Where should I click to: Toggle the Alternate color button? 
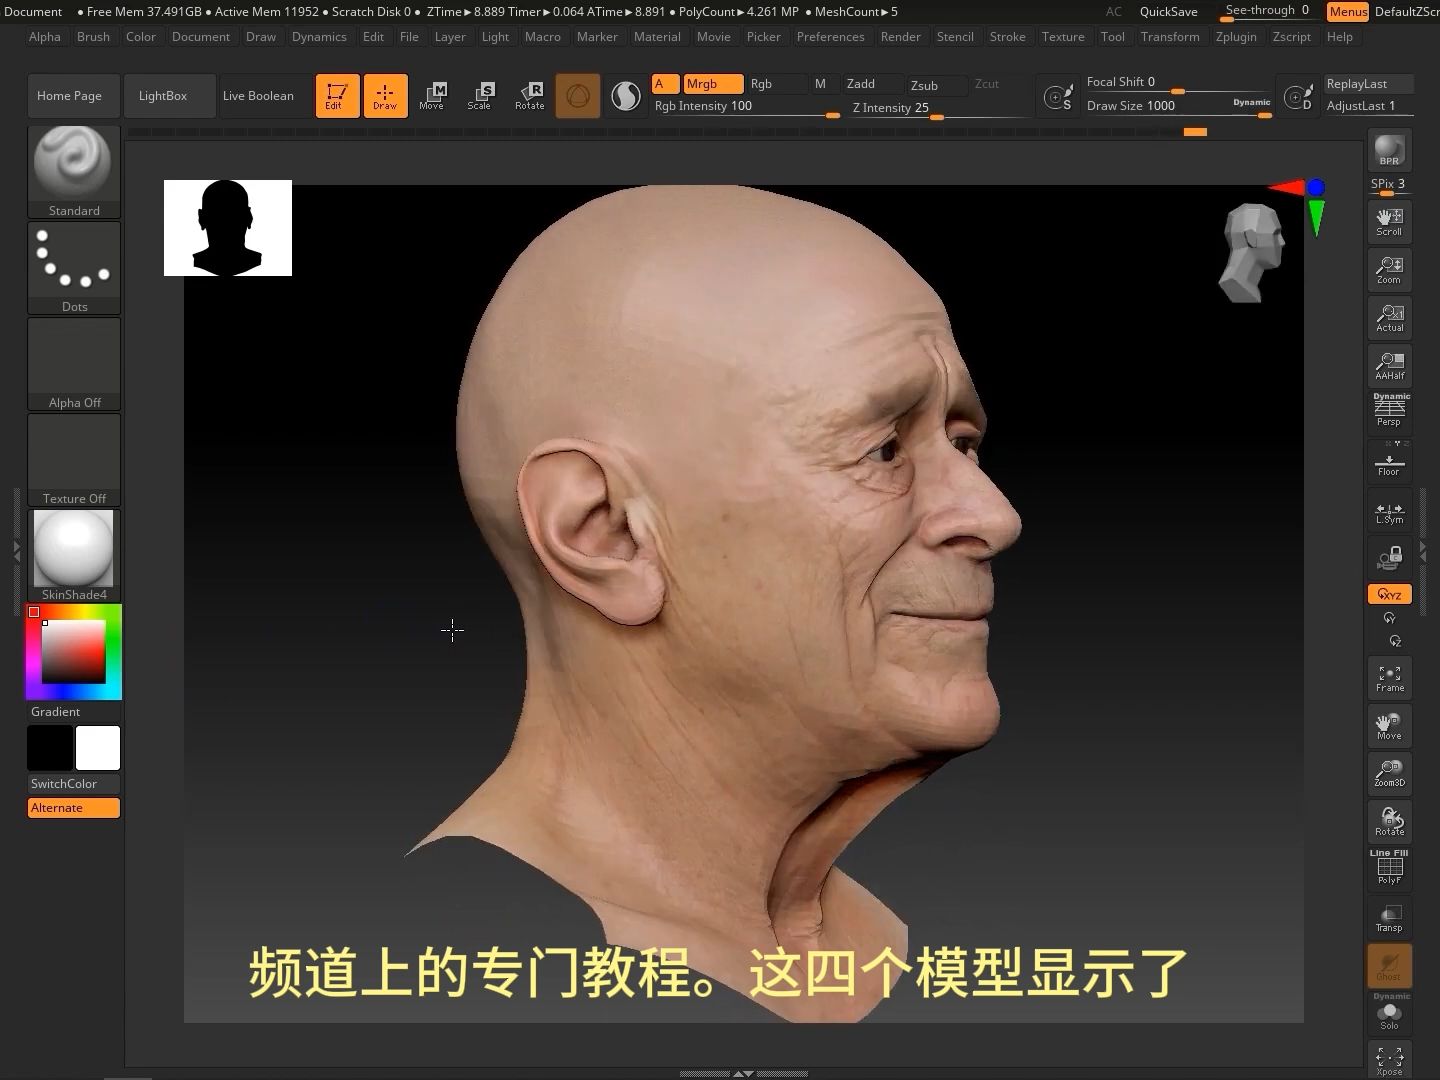coord(74,808)
